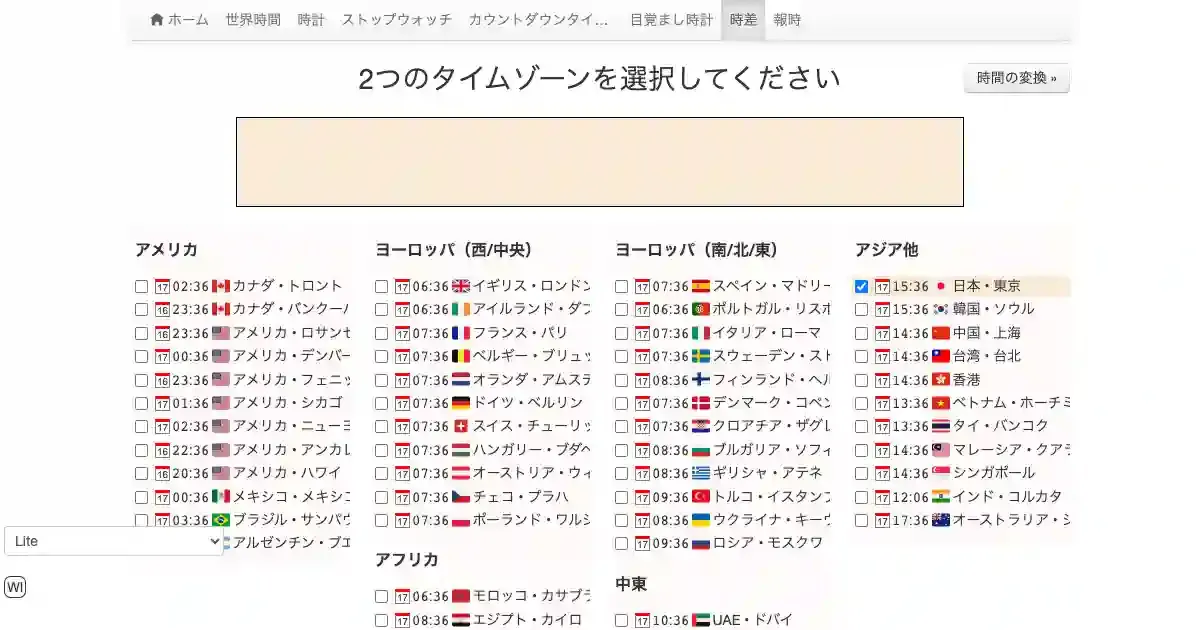Click the home icon in navigation bar
This screenshot has width=1200, height=630.
coord(157,20)
